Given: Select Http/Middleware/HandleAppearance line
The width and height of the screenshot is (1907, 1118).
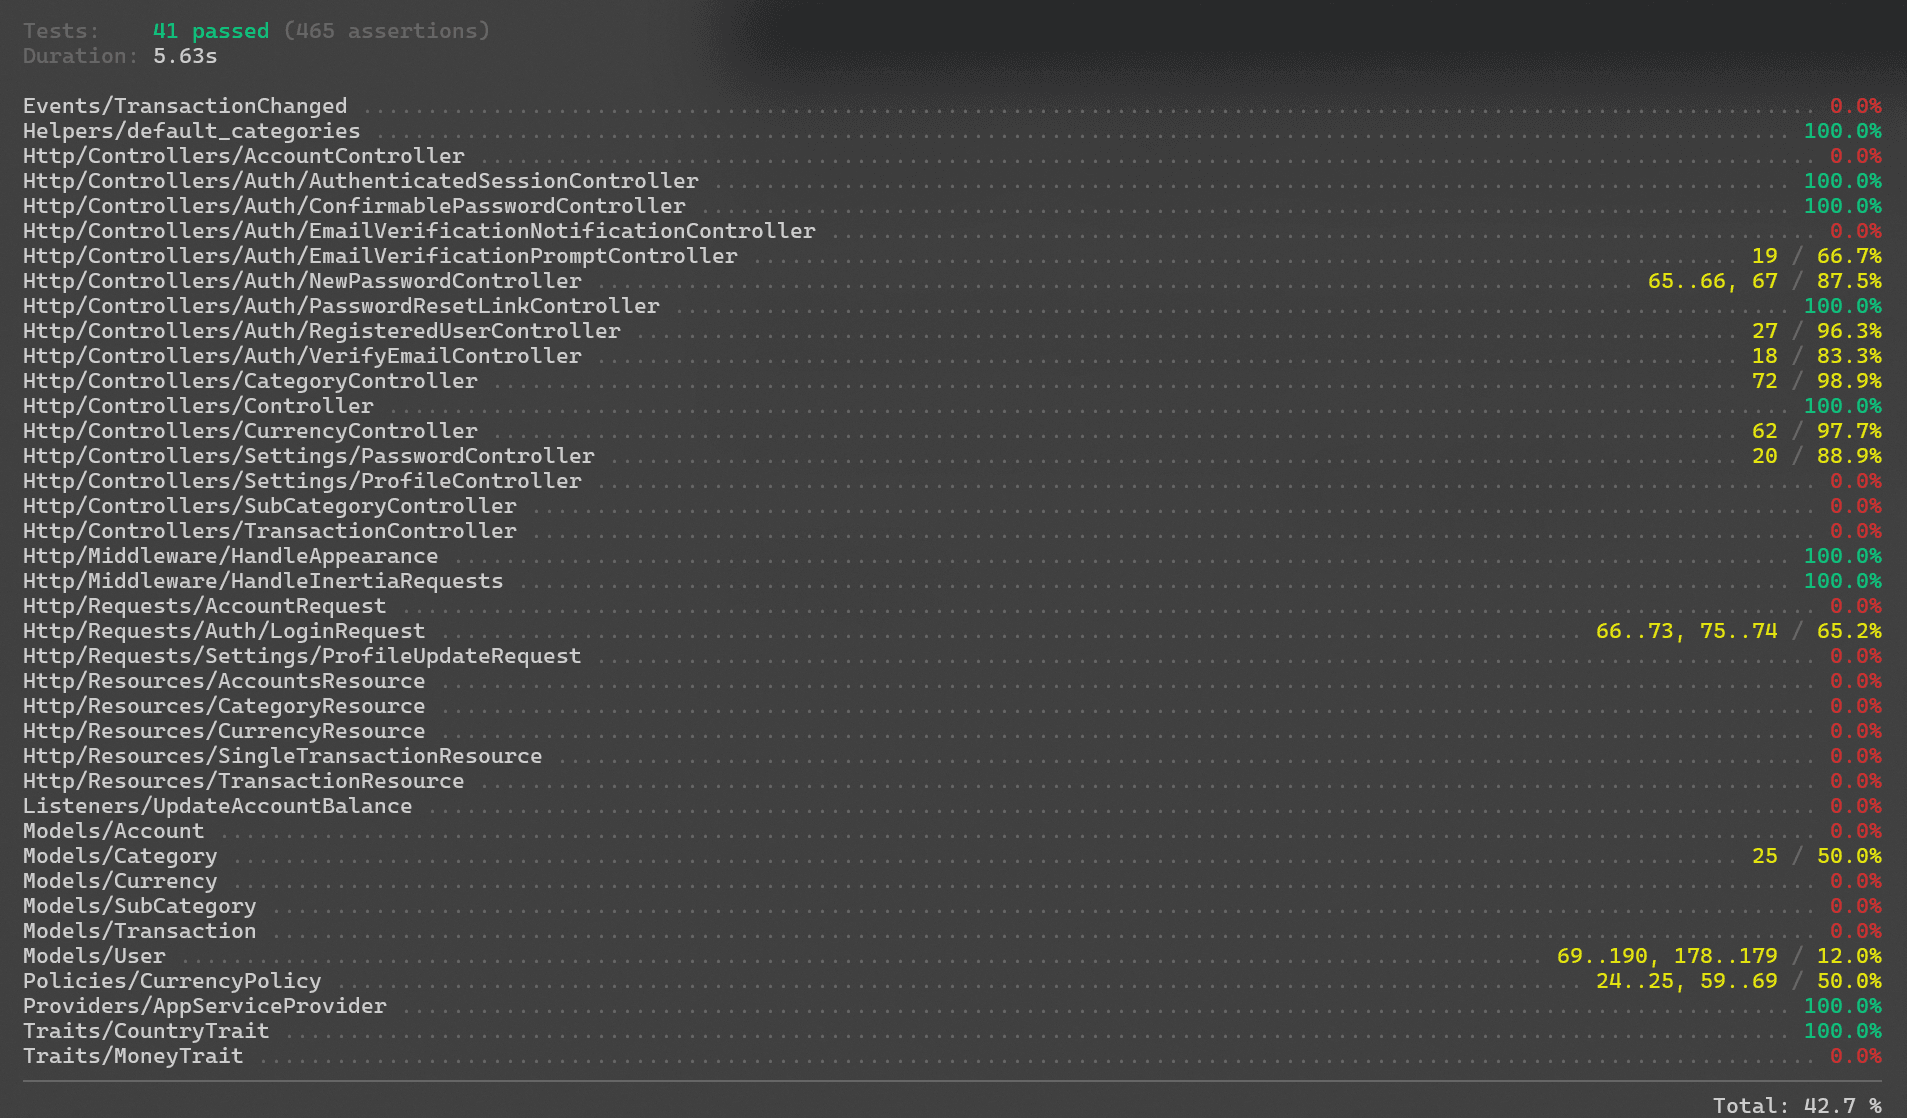Looking at the screenshot, I should 230,556.
